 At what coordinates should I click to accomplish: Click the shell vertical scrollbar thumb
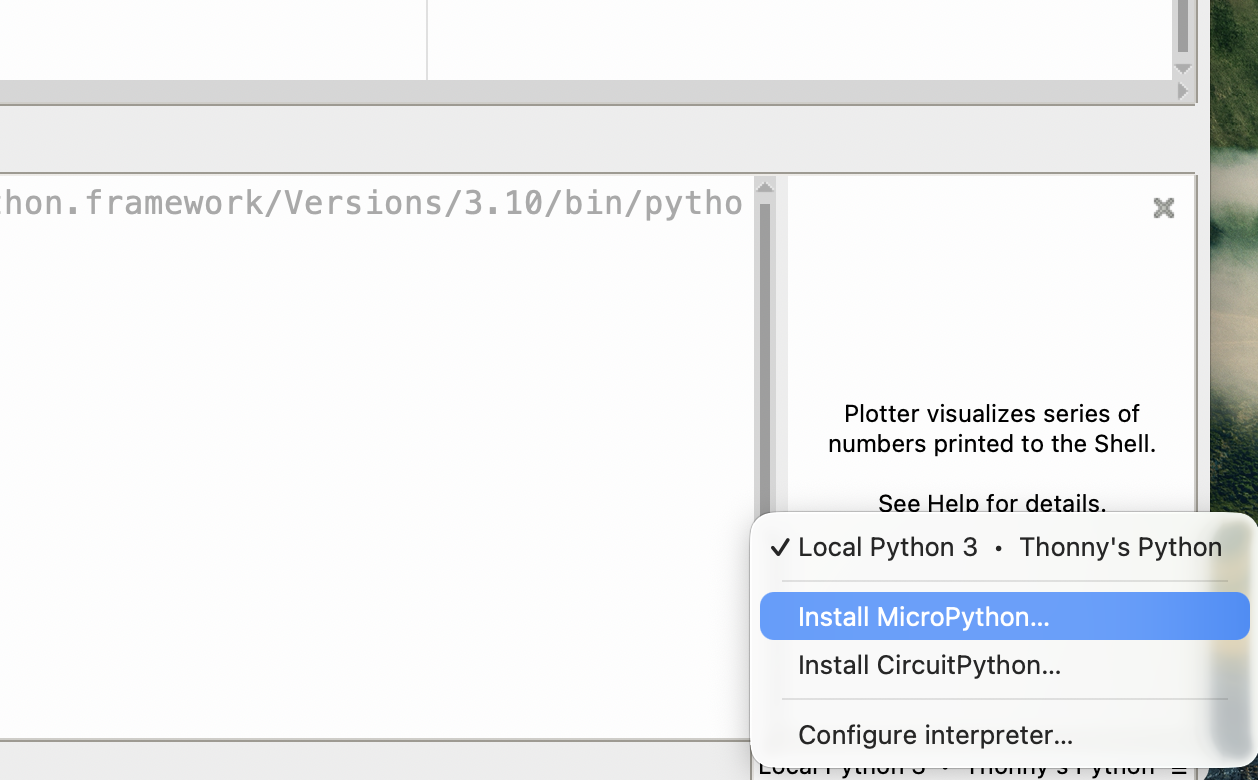pos(765,359)
